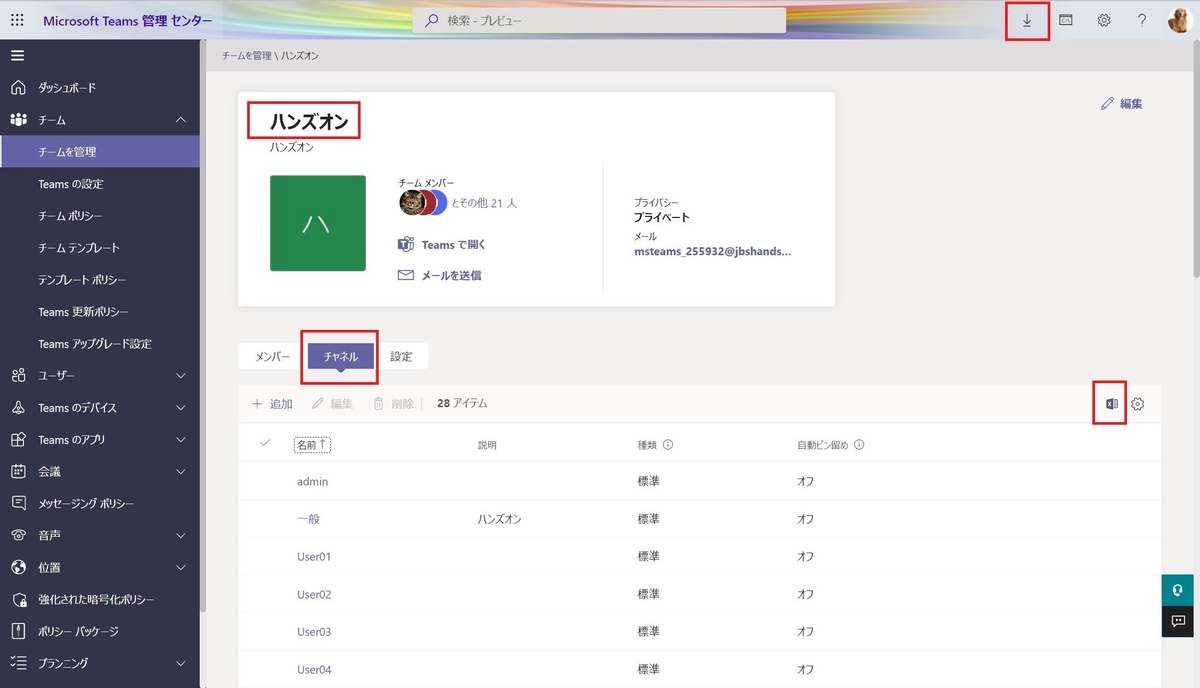Open column settings gear above table
1200x688 pixels.
[x=1138, y=404]
